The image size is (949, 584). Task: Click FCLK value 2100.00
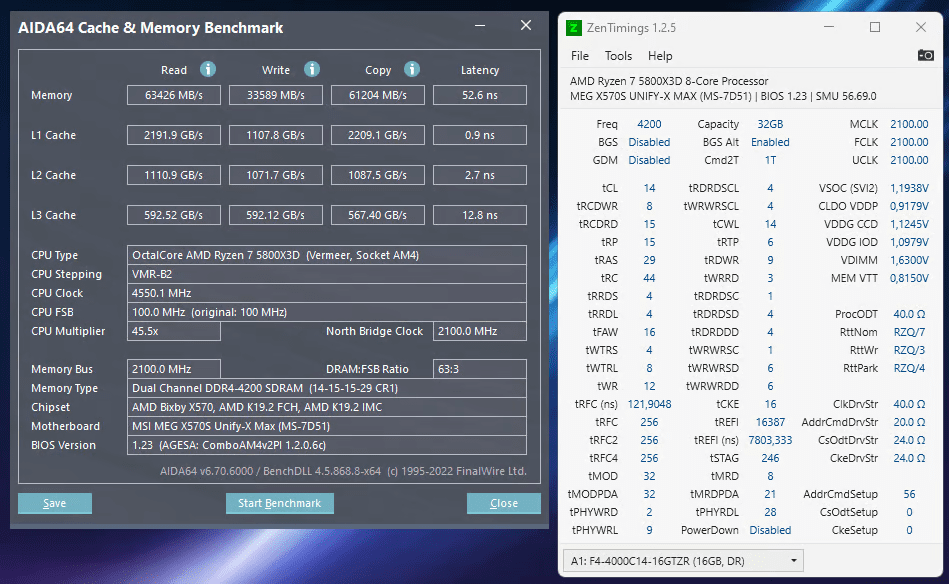909,142
